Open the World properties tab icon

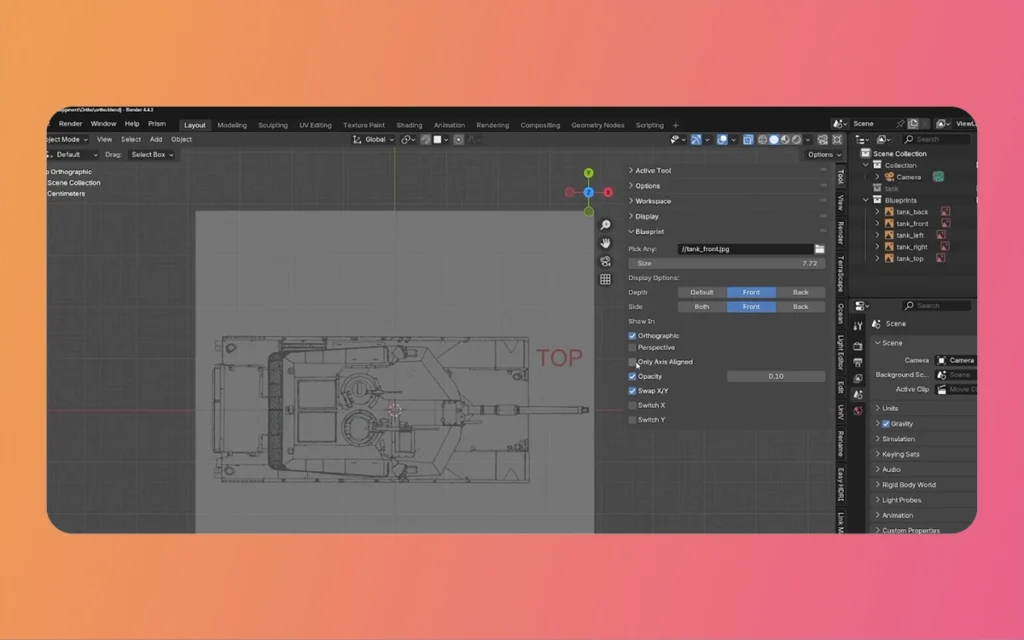click(858, 411)
